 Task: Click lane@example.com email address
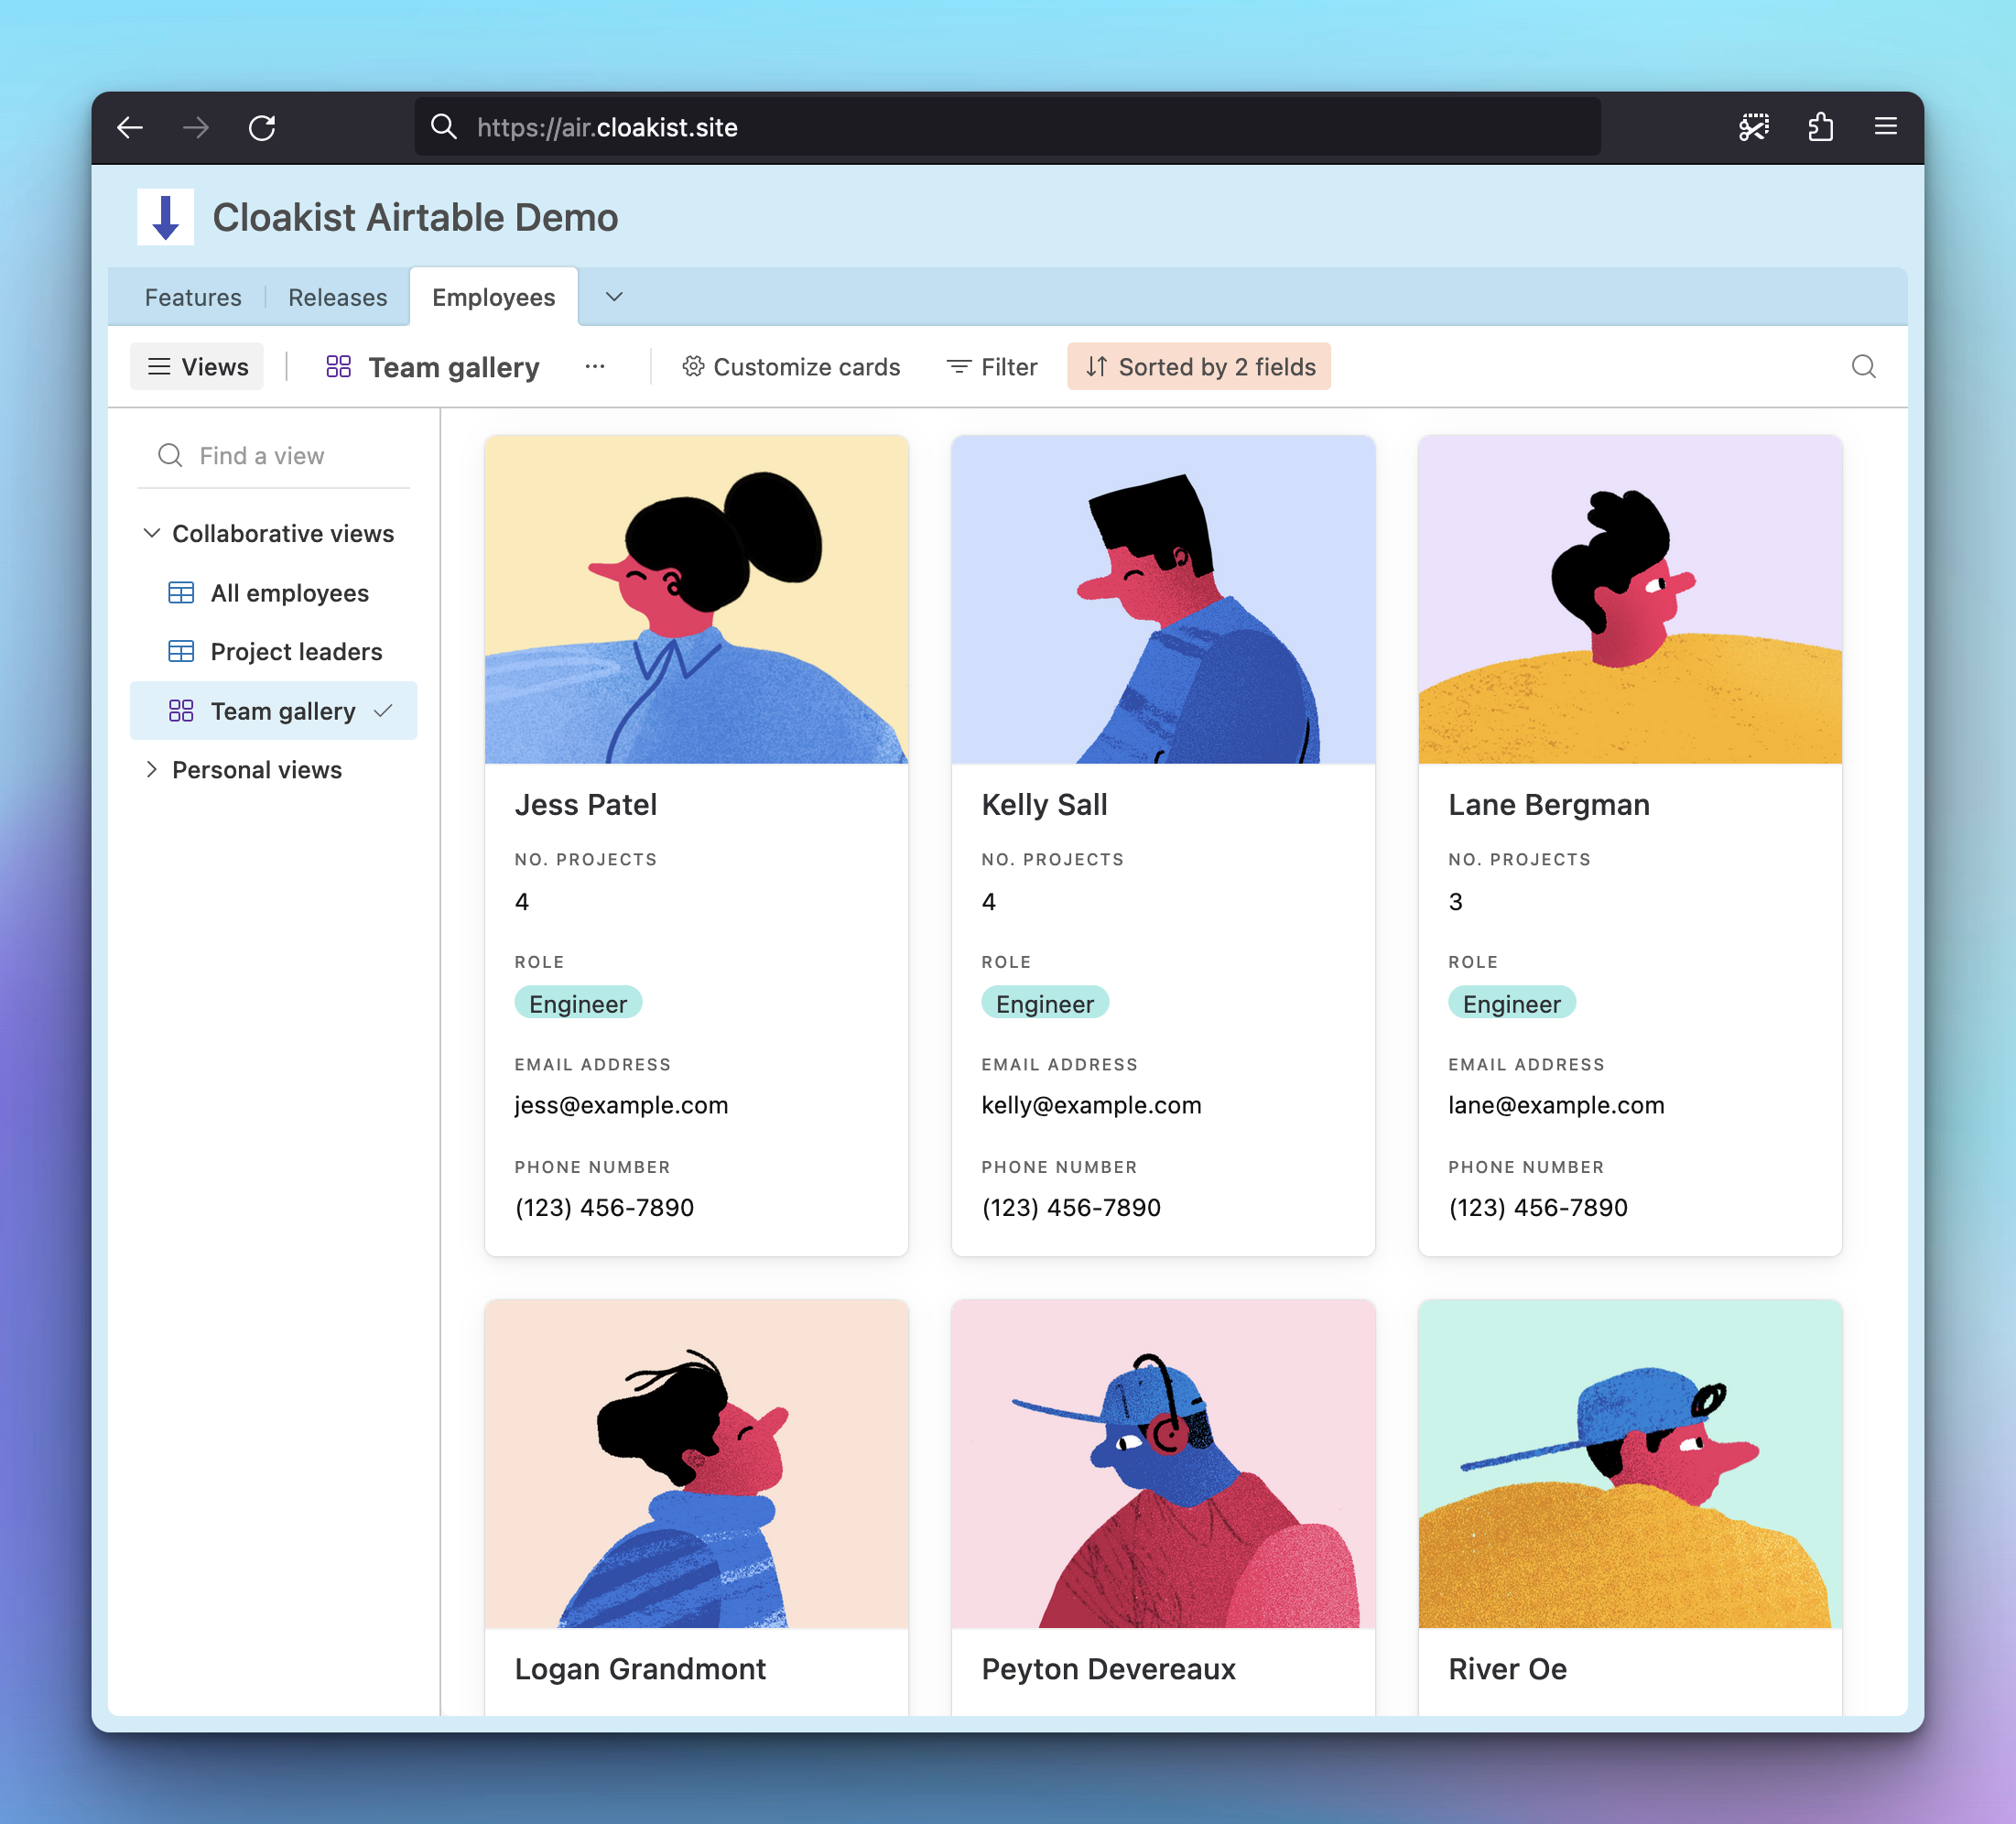[1556, 1105]
